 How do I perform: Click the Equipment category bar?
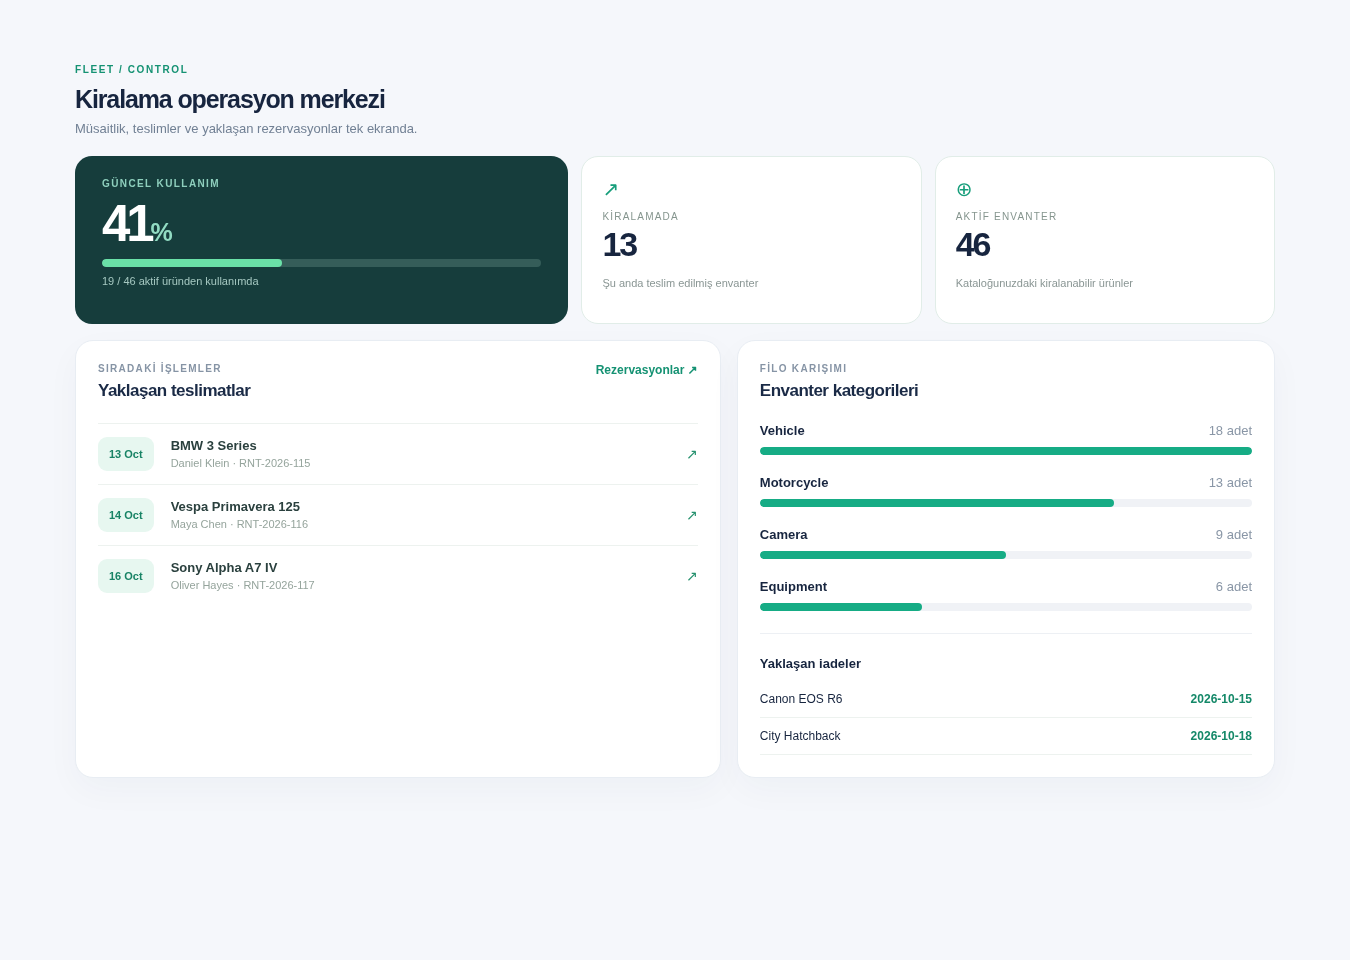1006,607
